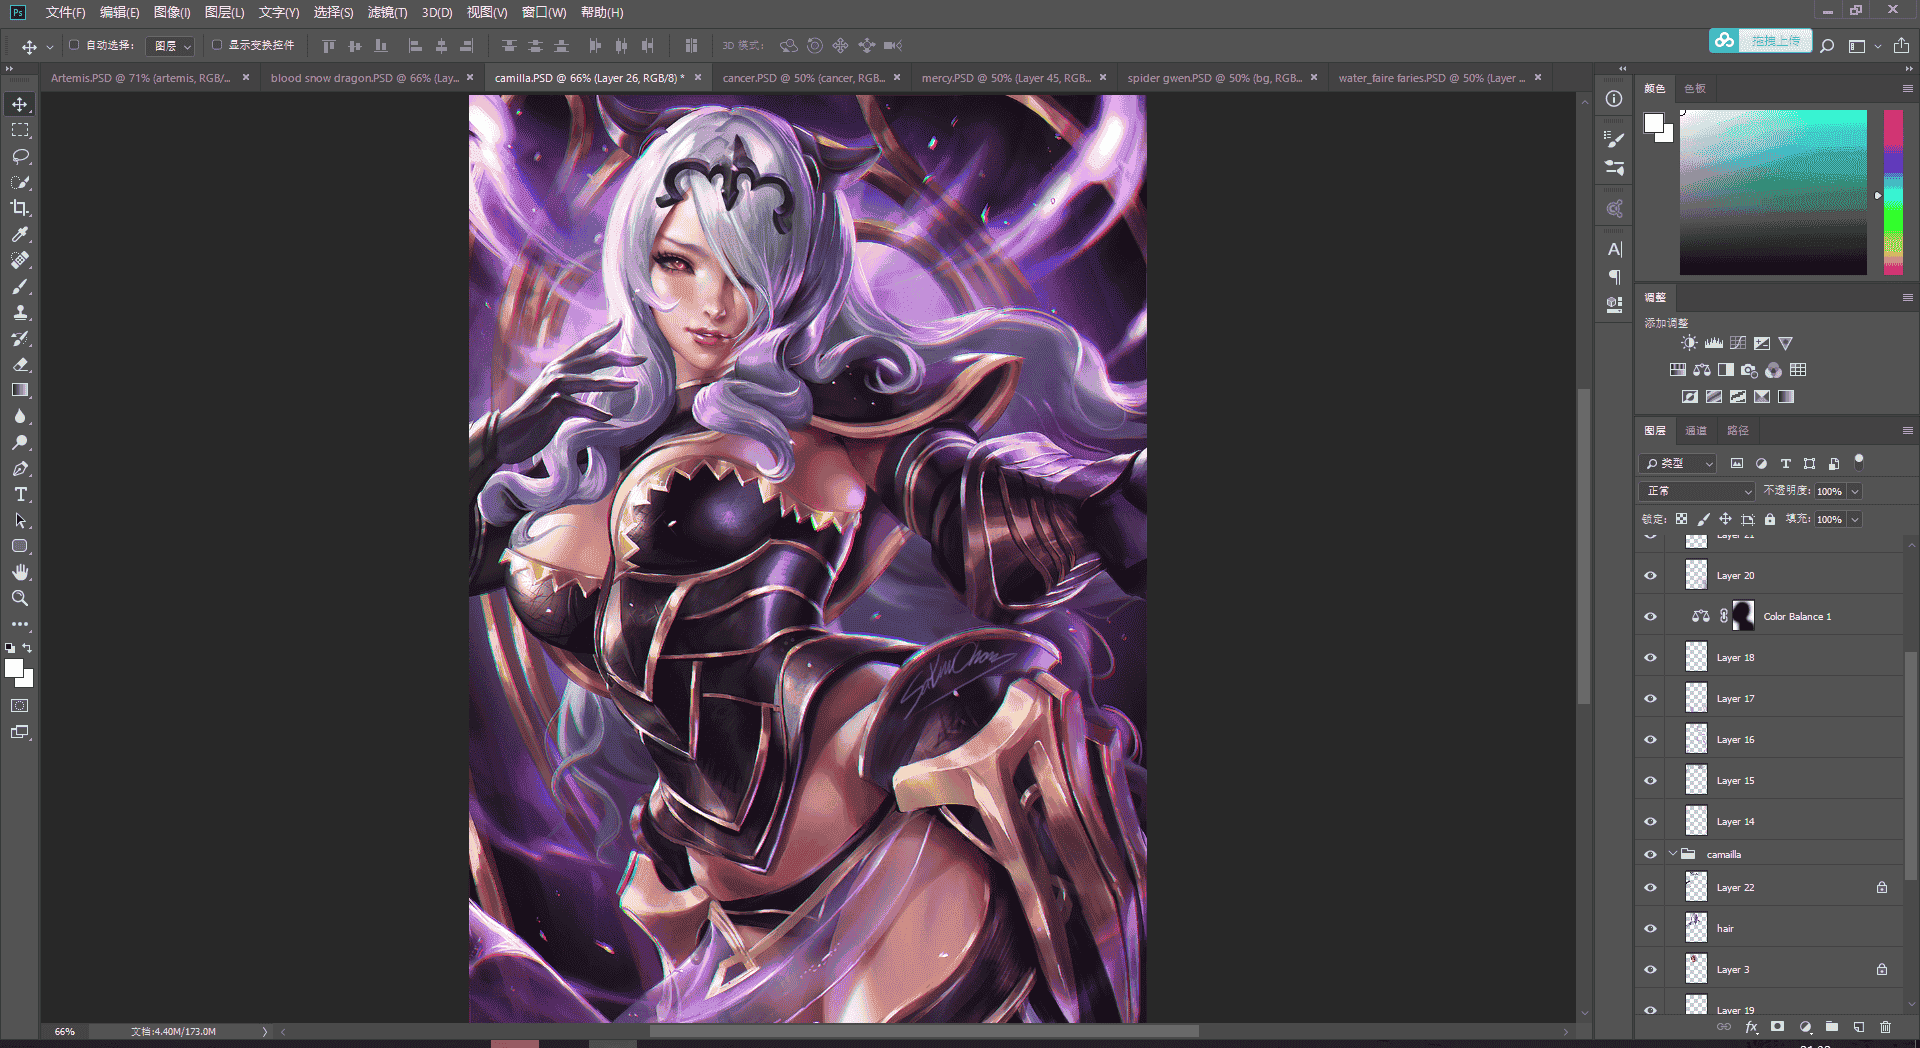1920x1048 pixels.
Task: Enable the auto-select checkbox
Action: 74,45
